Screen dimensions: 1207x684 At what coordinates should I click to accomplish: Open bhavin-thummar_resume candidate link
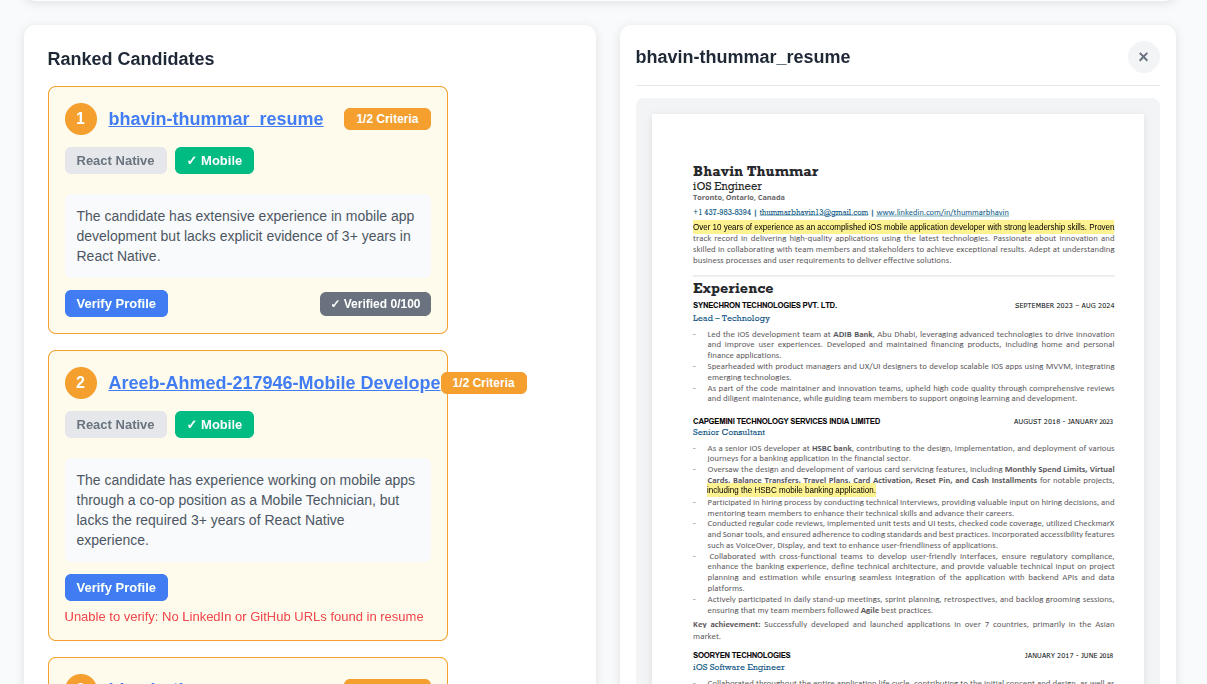[x=216, y=119]
